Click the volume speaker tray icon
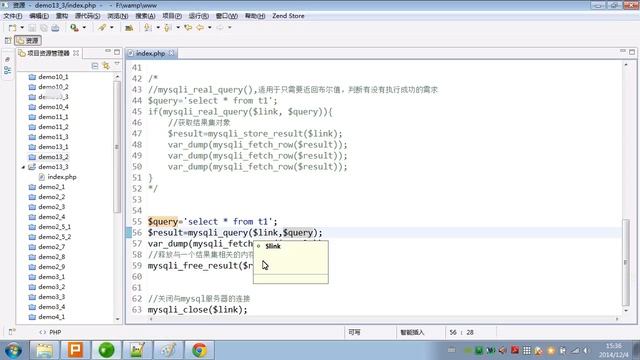This screenshot has height=360, width=640. click(586, 351)
